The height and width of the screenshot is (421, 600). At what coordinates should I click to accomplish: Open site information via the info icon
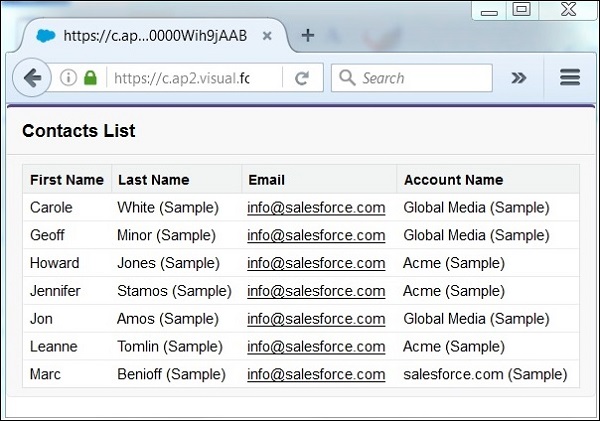click(x=68, y=78)
